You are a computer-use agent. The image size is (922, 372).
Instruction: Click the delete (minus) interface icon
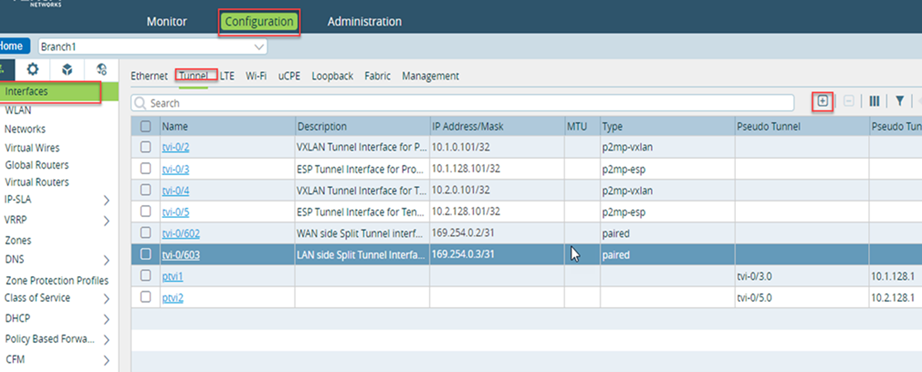[848, 101]
